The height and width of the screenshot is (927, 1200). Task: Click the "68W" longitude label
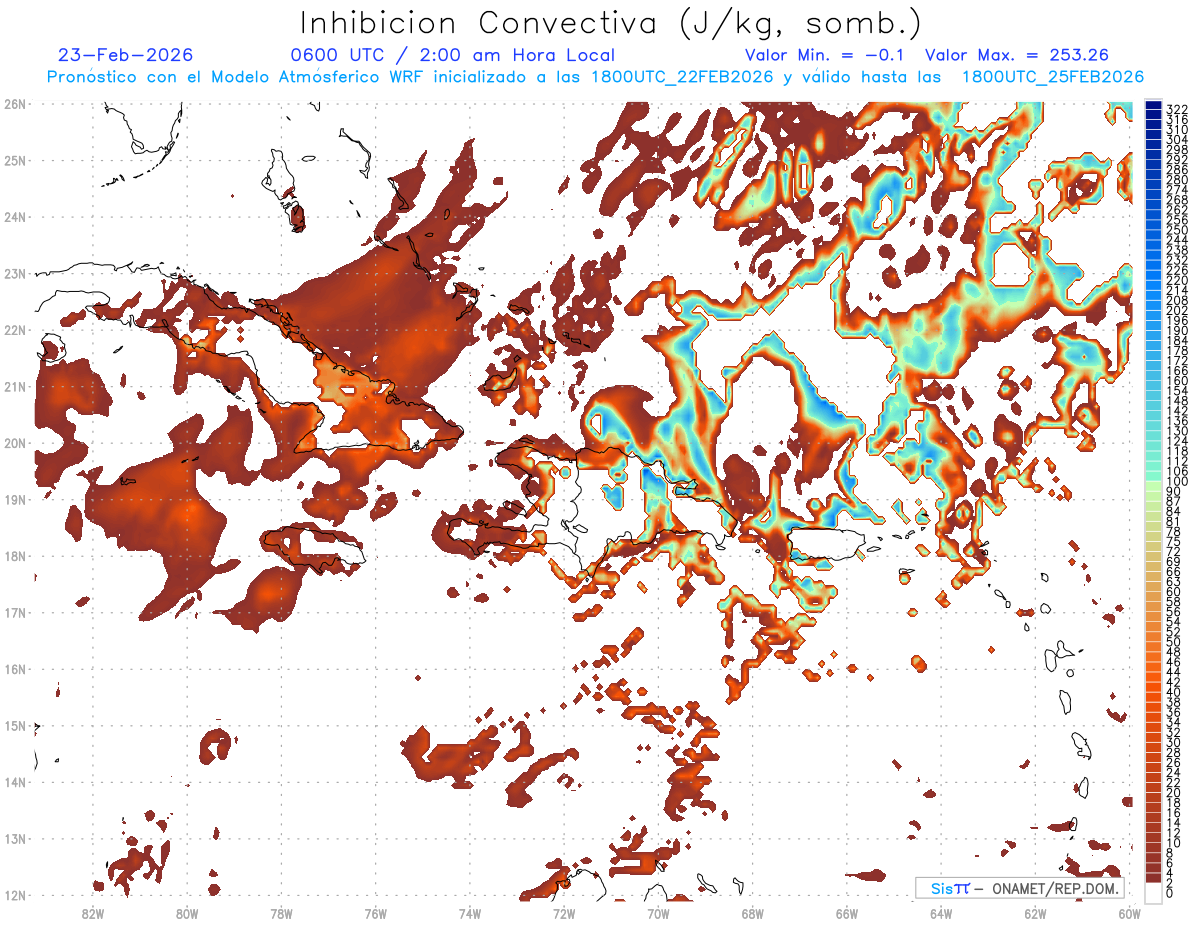pos(753,913)
